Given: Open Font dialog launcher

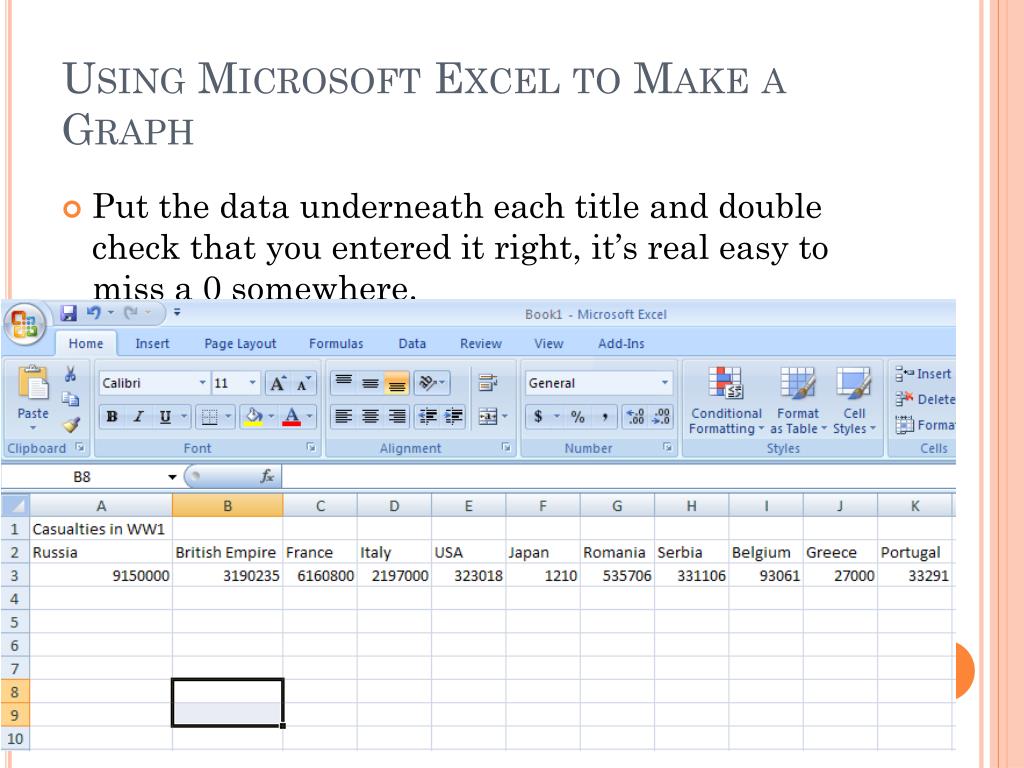Looking at the screenshot, I should pyautogui.click(x=311, y=447).
